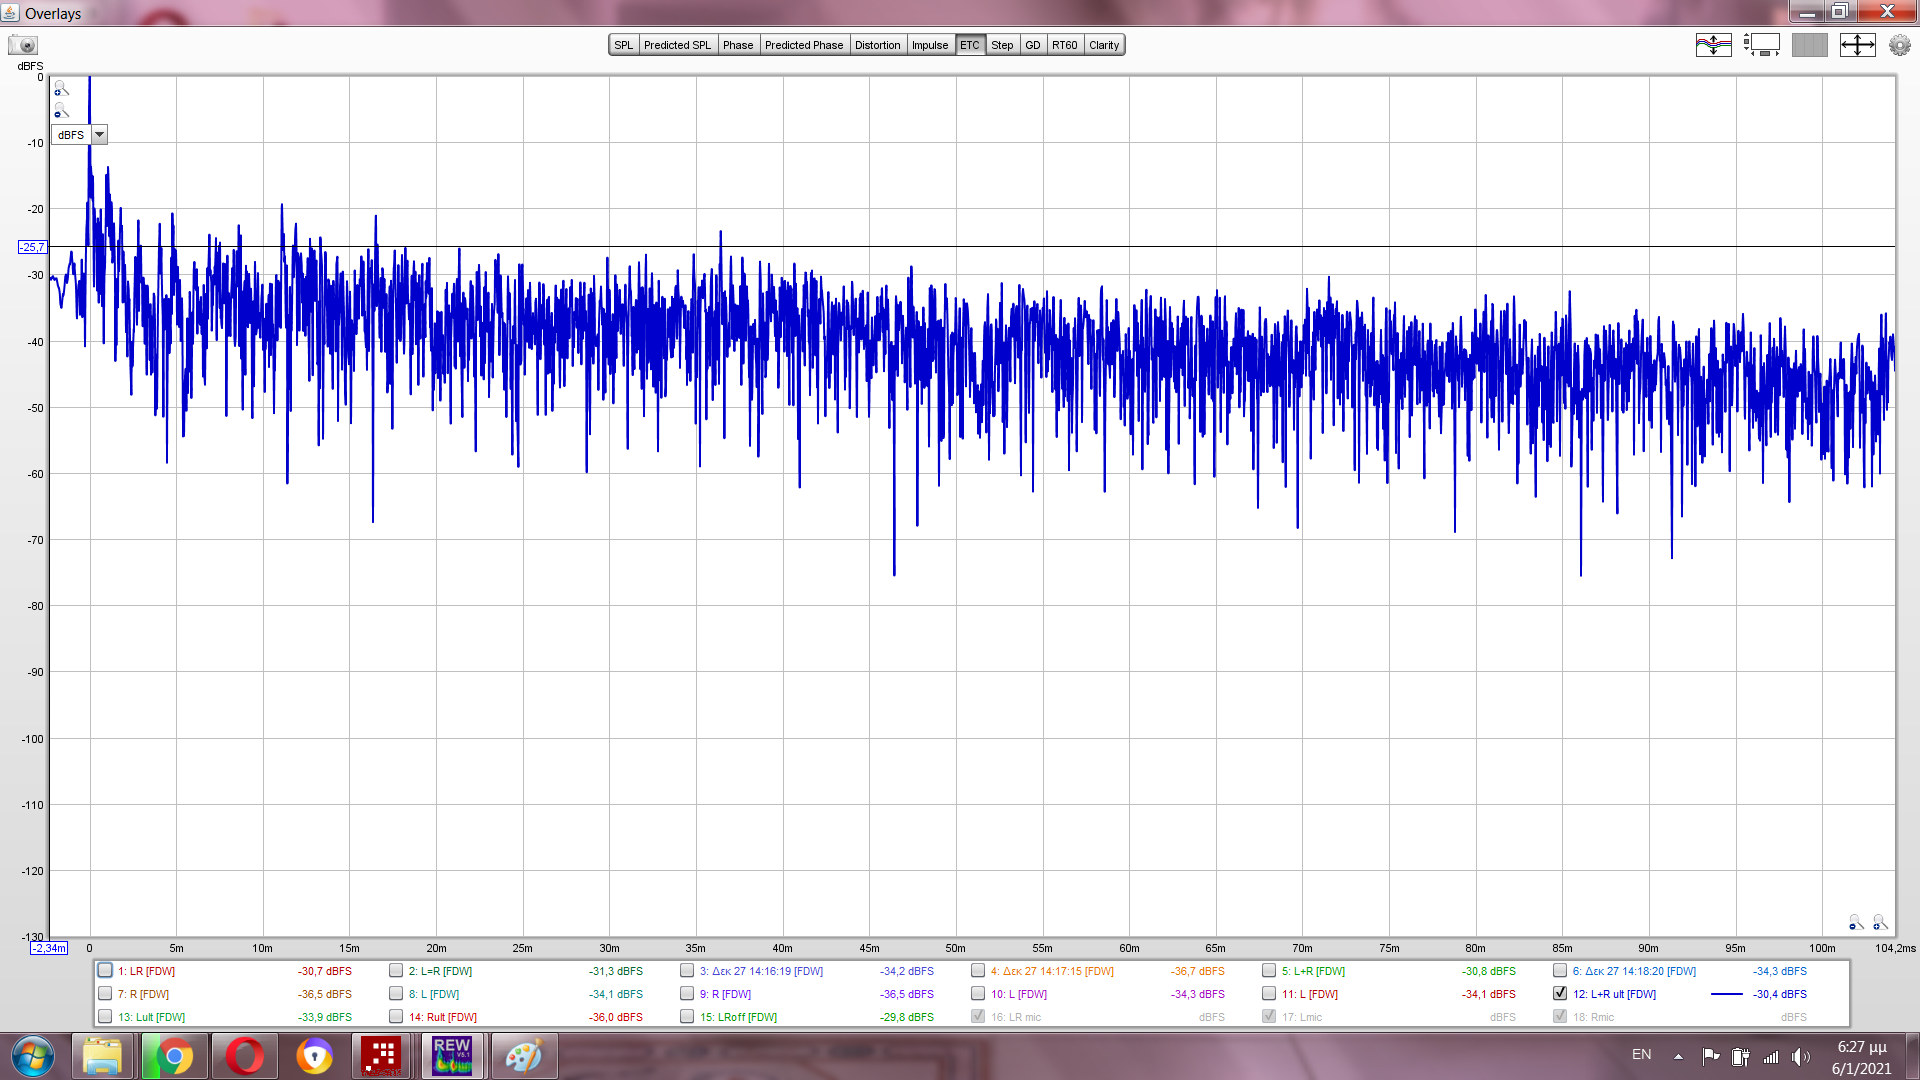
Task: Toggle greyed trace 16: LR mic checkbox
Action: tap(978, 1017)
